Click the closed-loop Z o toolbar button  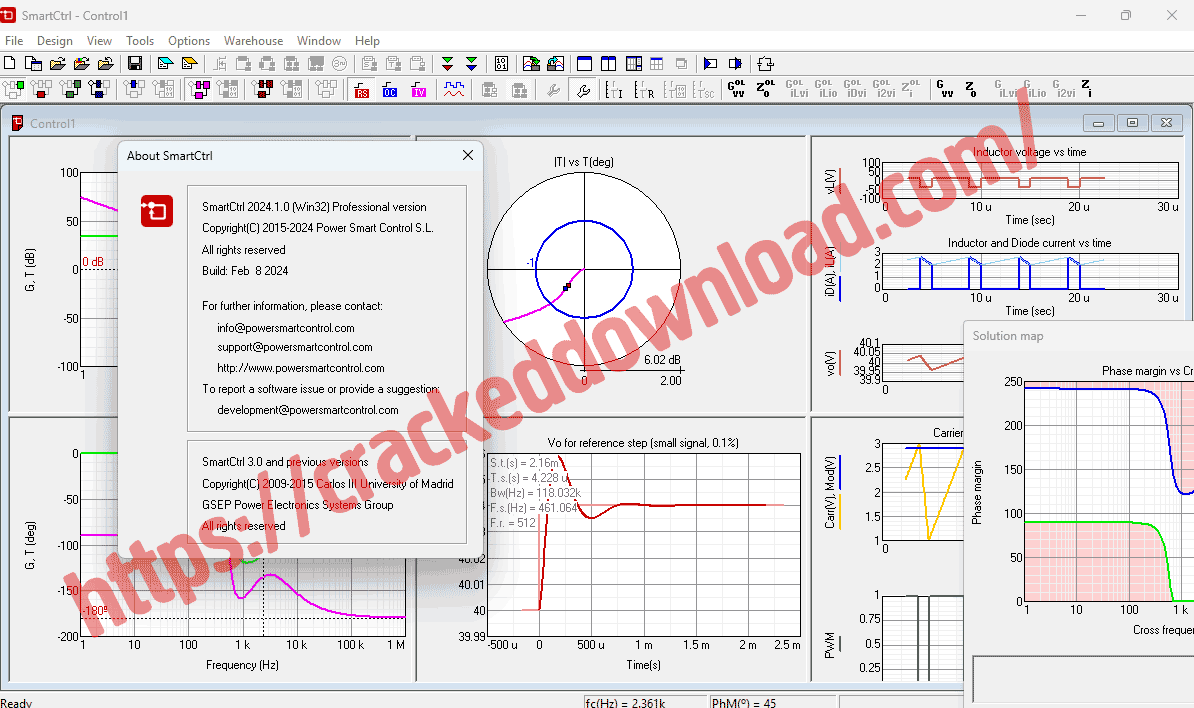971,89
